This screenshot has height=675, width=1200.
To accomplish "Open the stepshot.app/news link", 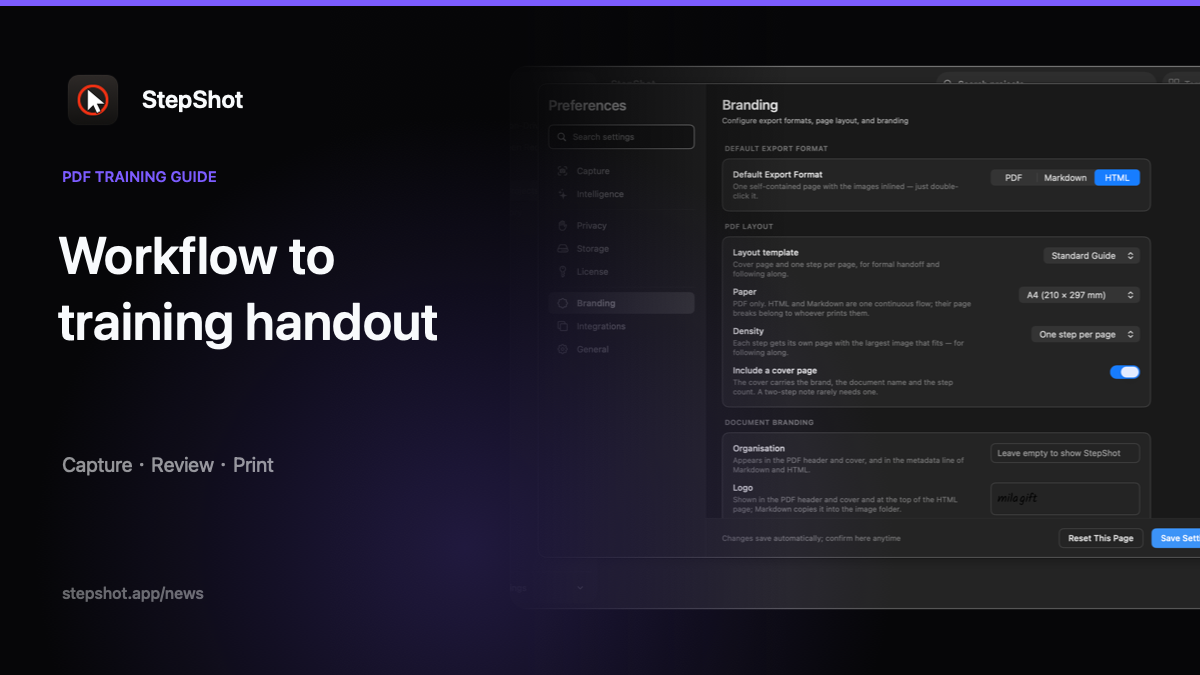I will [x=133, y=593].
